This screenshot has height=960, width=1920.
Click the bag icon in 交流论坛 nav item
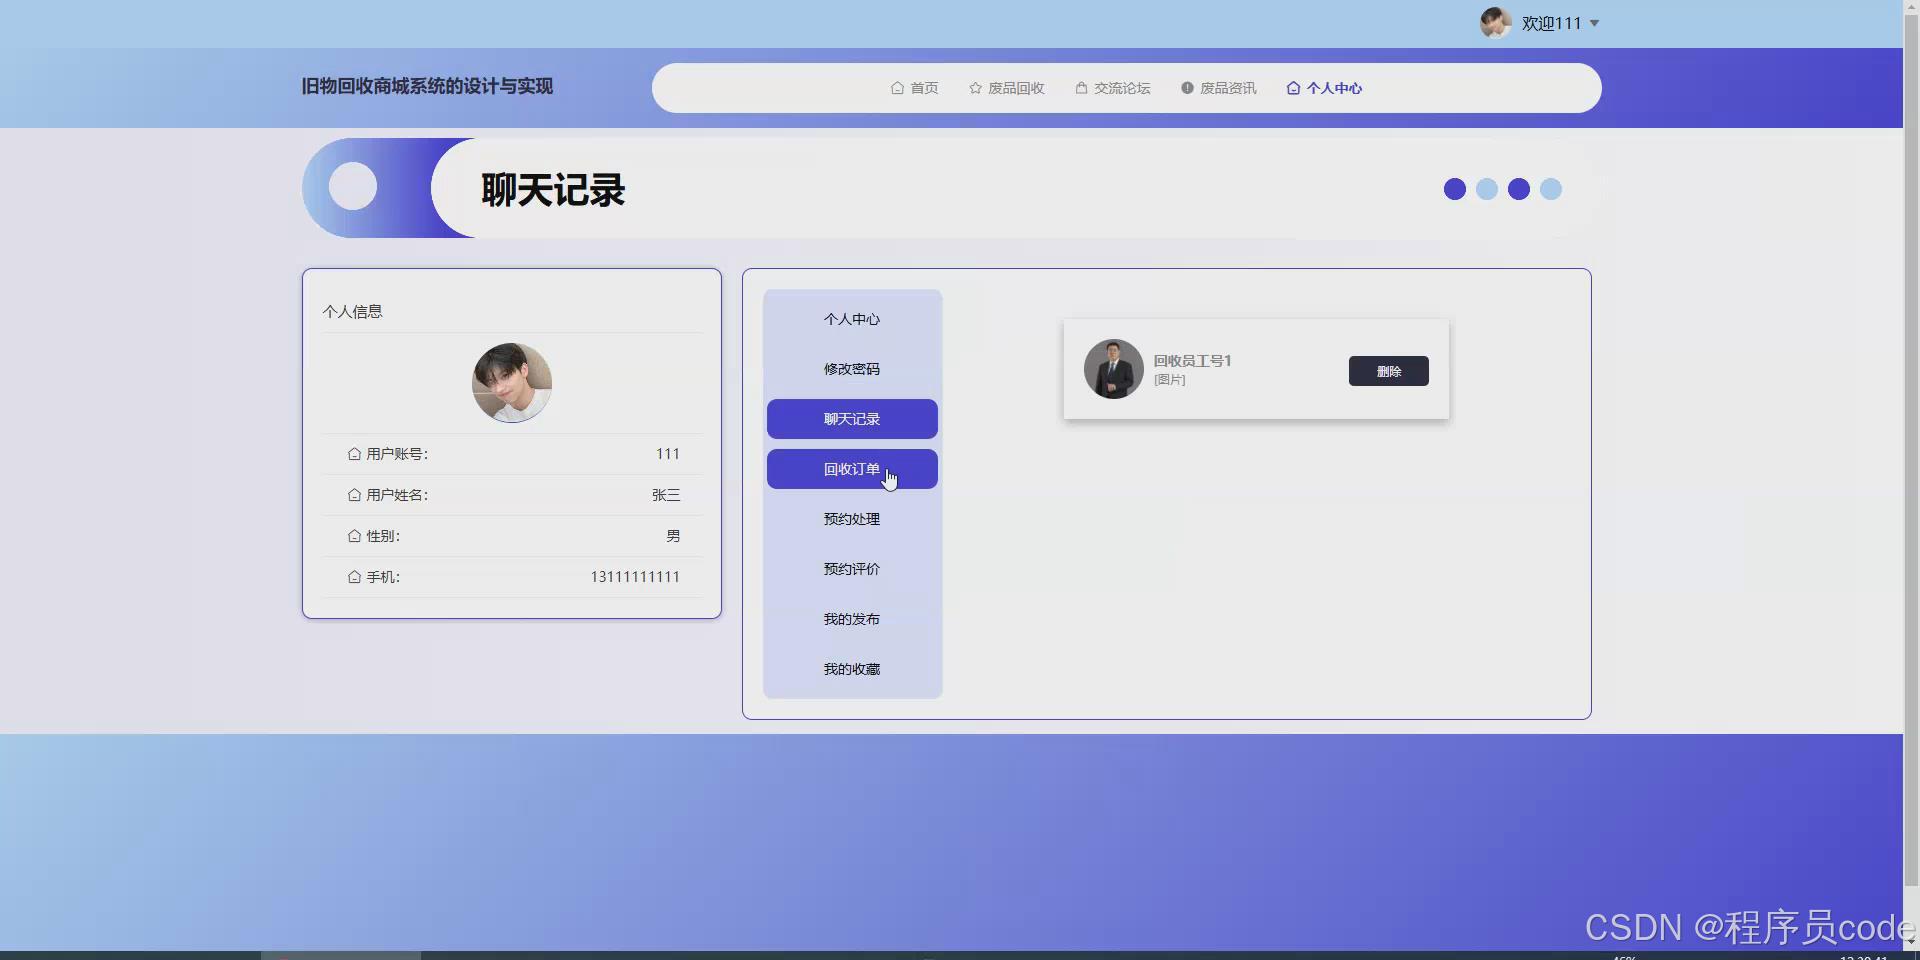1081,88
